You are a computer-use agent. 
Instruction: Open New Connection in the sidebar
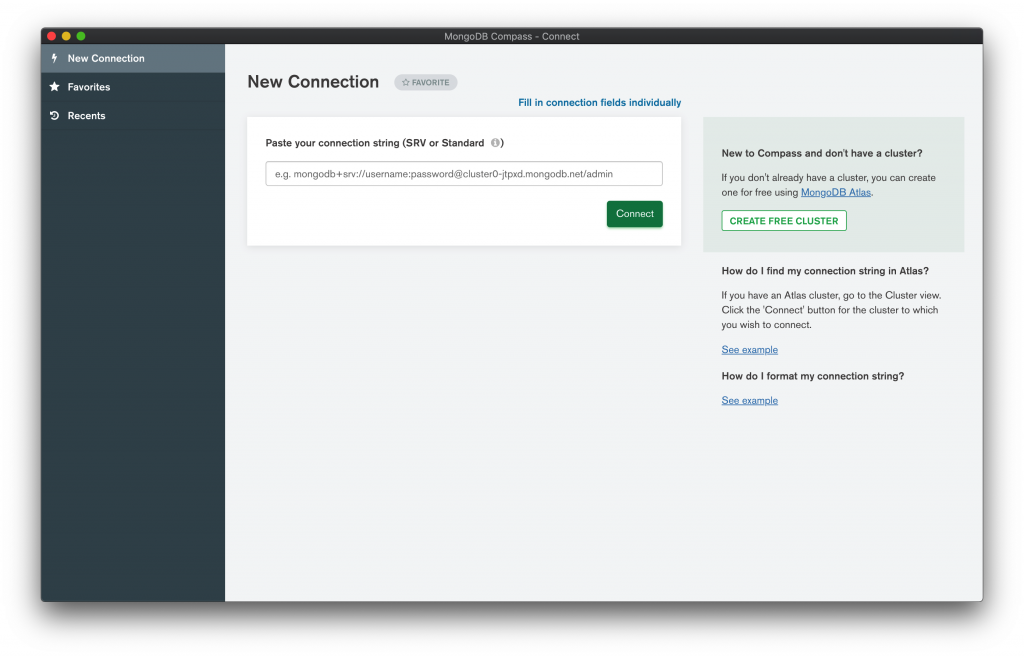(x=133, y=58)
